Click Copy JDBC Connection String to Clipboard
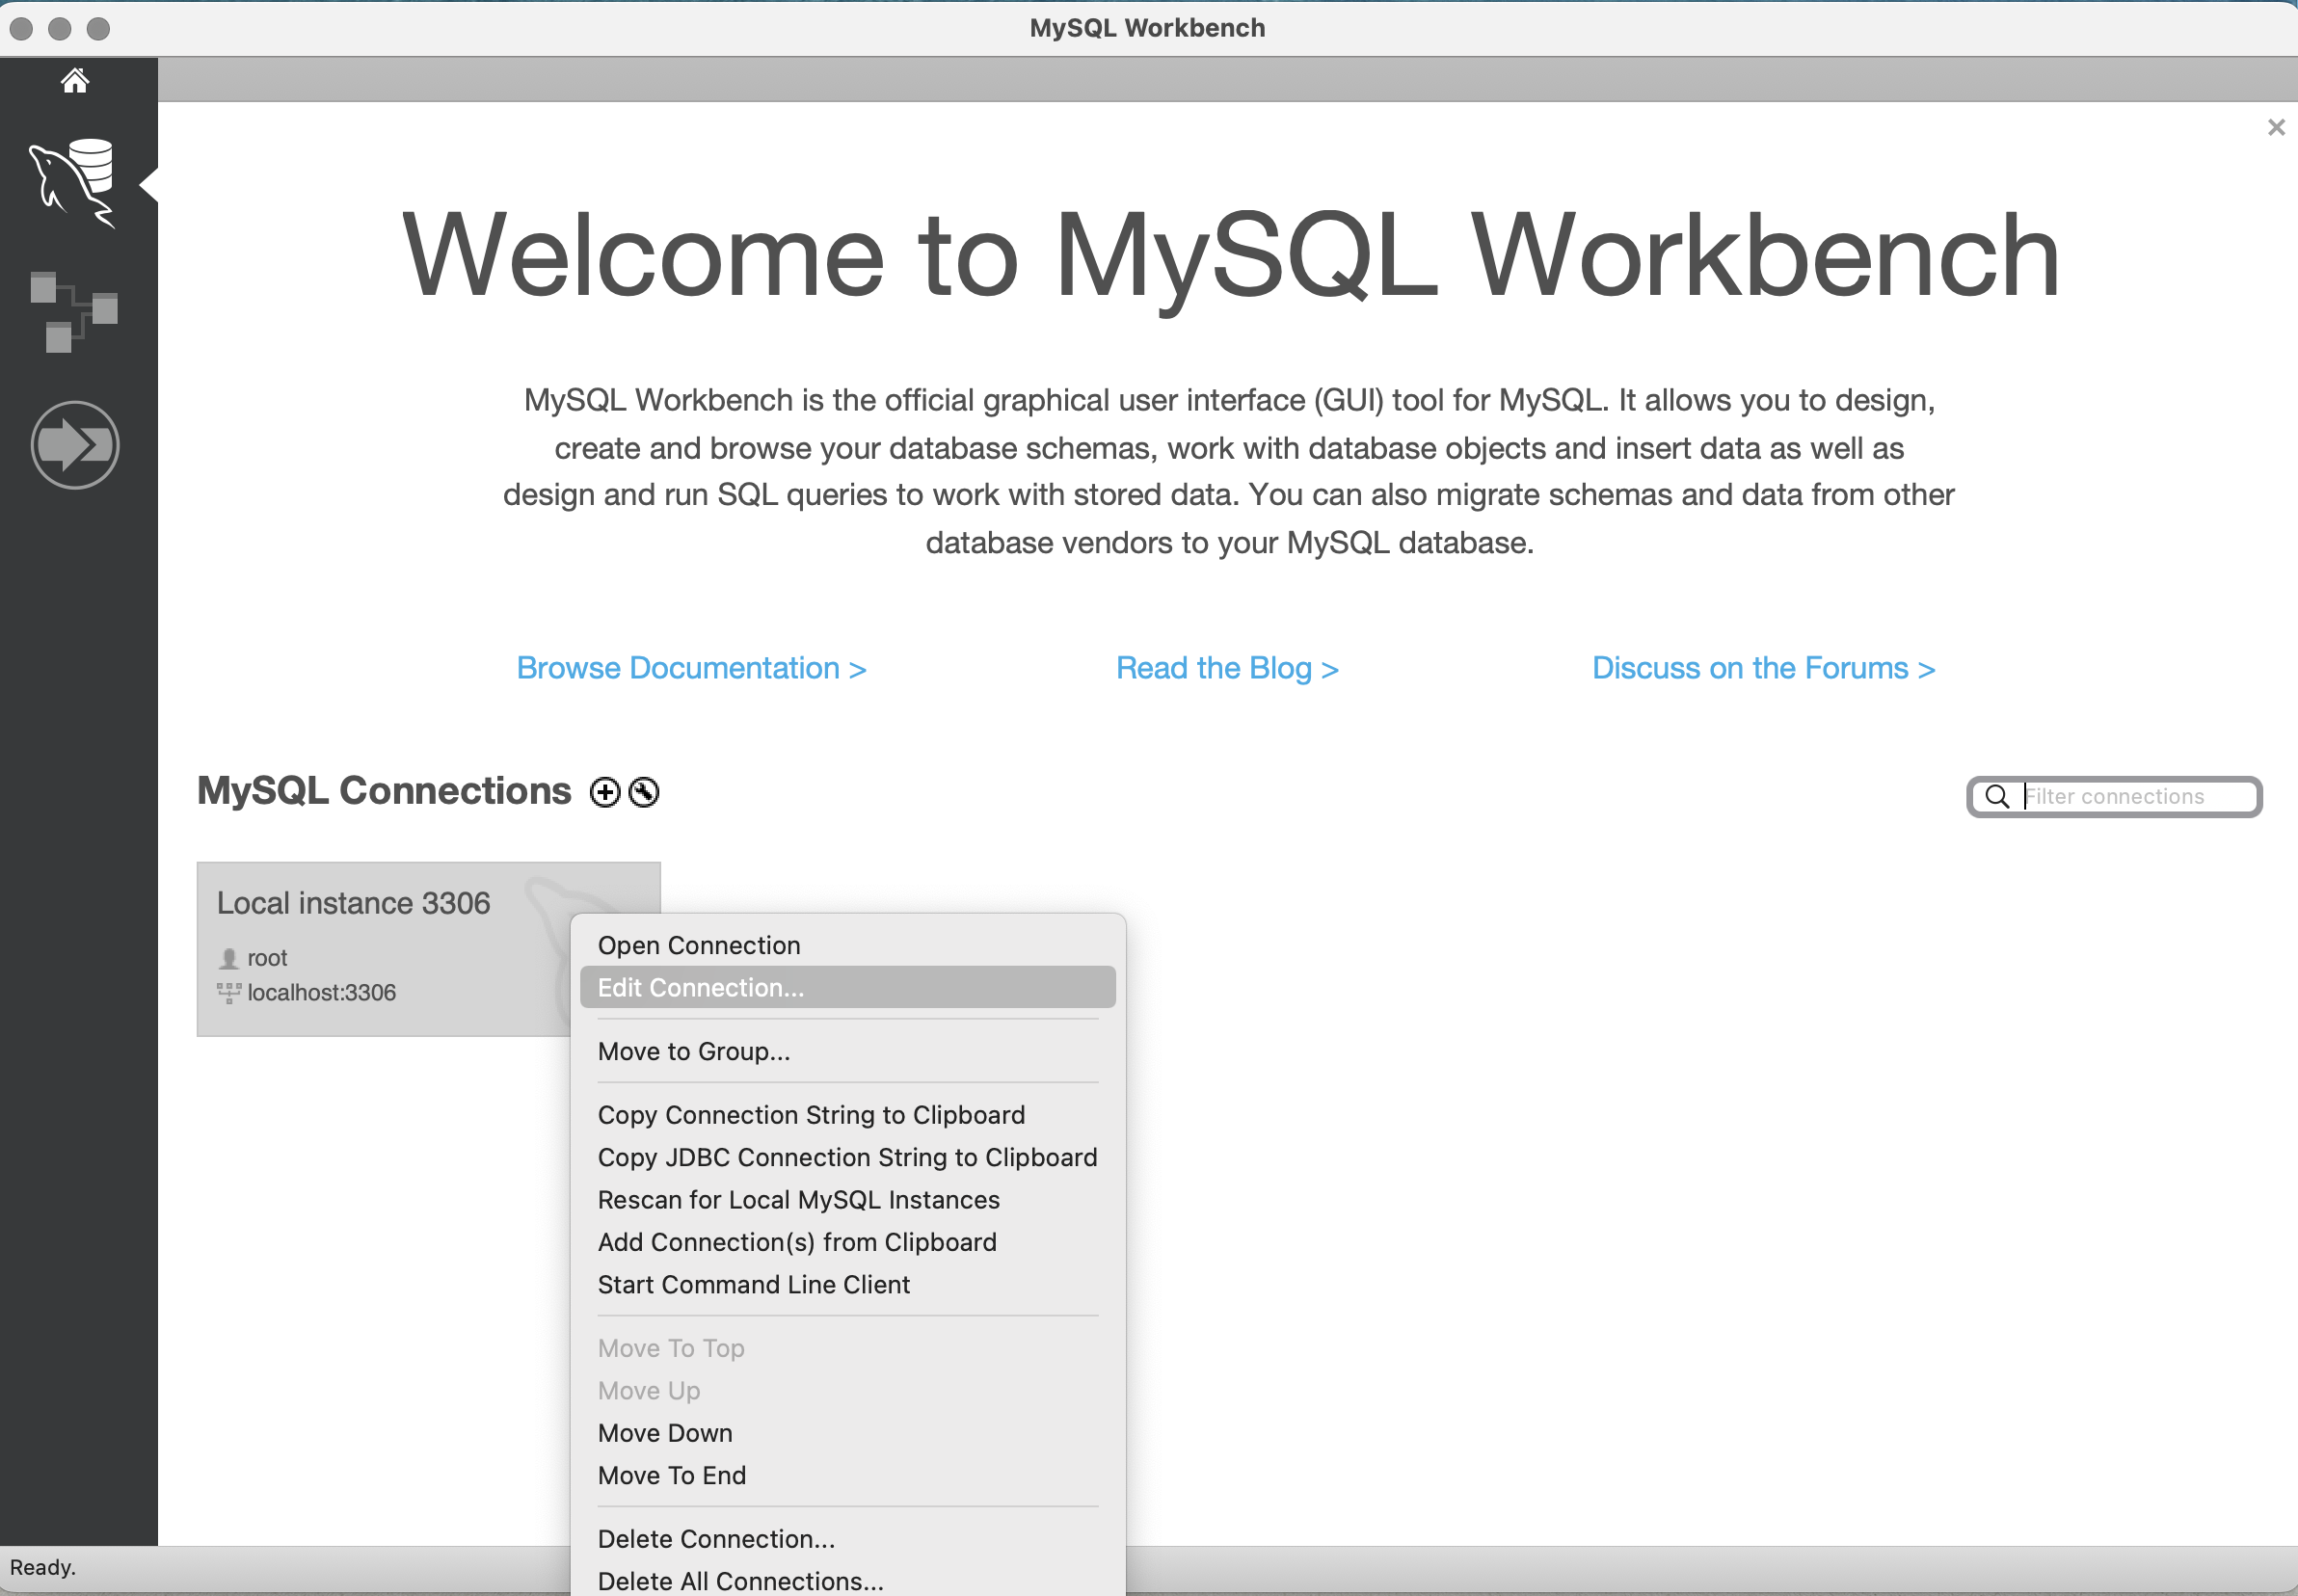Image resolution: width=2298 pixels, height=1596 pixels. 846,1157
